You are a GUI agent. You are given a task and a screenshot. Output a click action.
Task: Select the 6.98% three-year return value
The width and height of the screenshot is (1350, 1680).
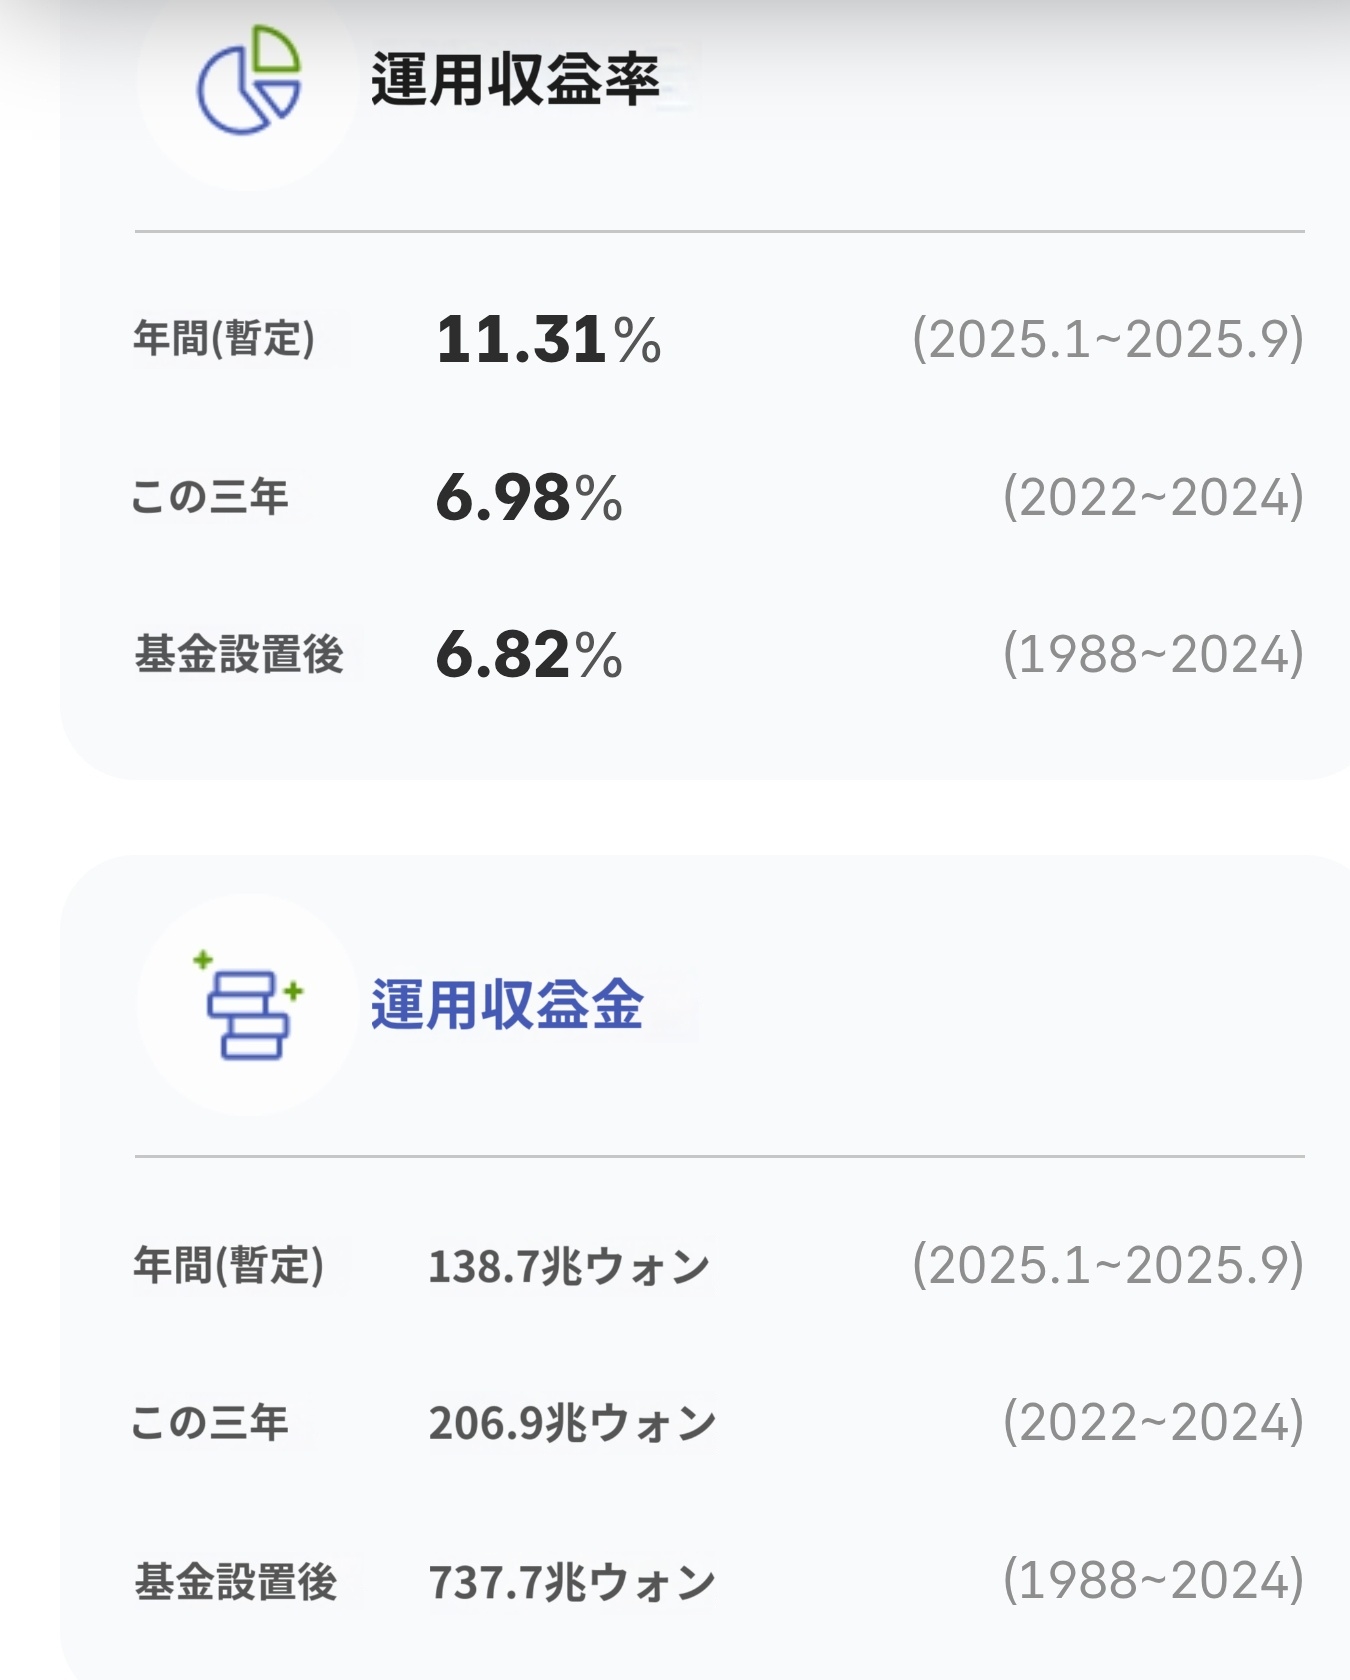[x=529, y=497]
